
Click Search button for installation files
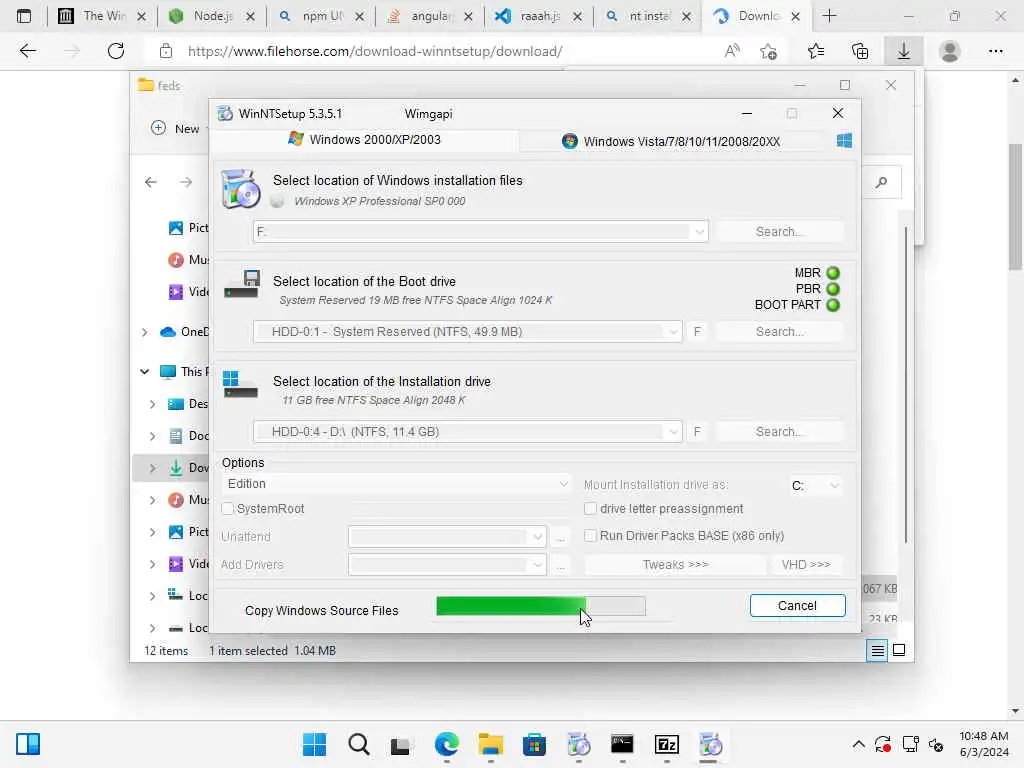tap(779, 232)
